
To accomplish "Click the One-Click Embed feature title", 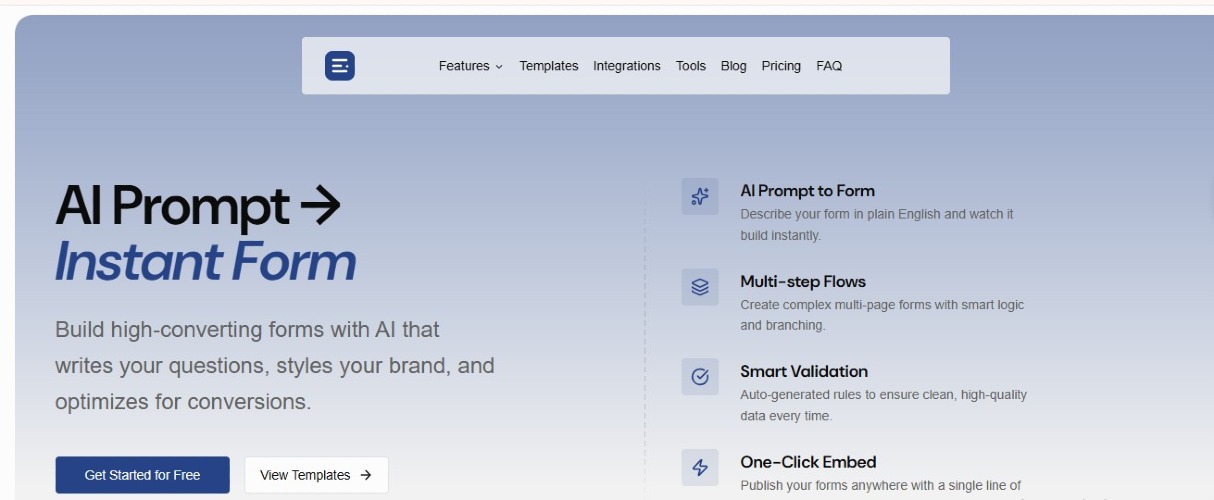I will click(x=808, y=462).
